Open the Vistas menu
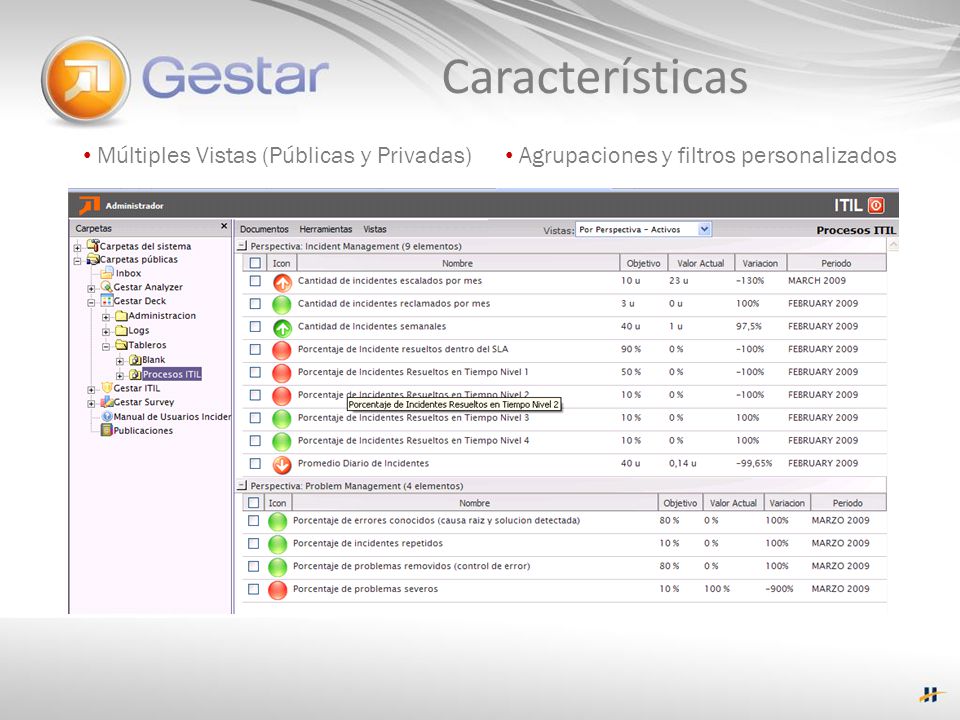 coord(375,229)
